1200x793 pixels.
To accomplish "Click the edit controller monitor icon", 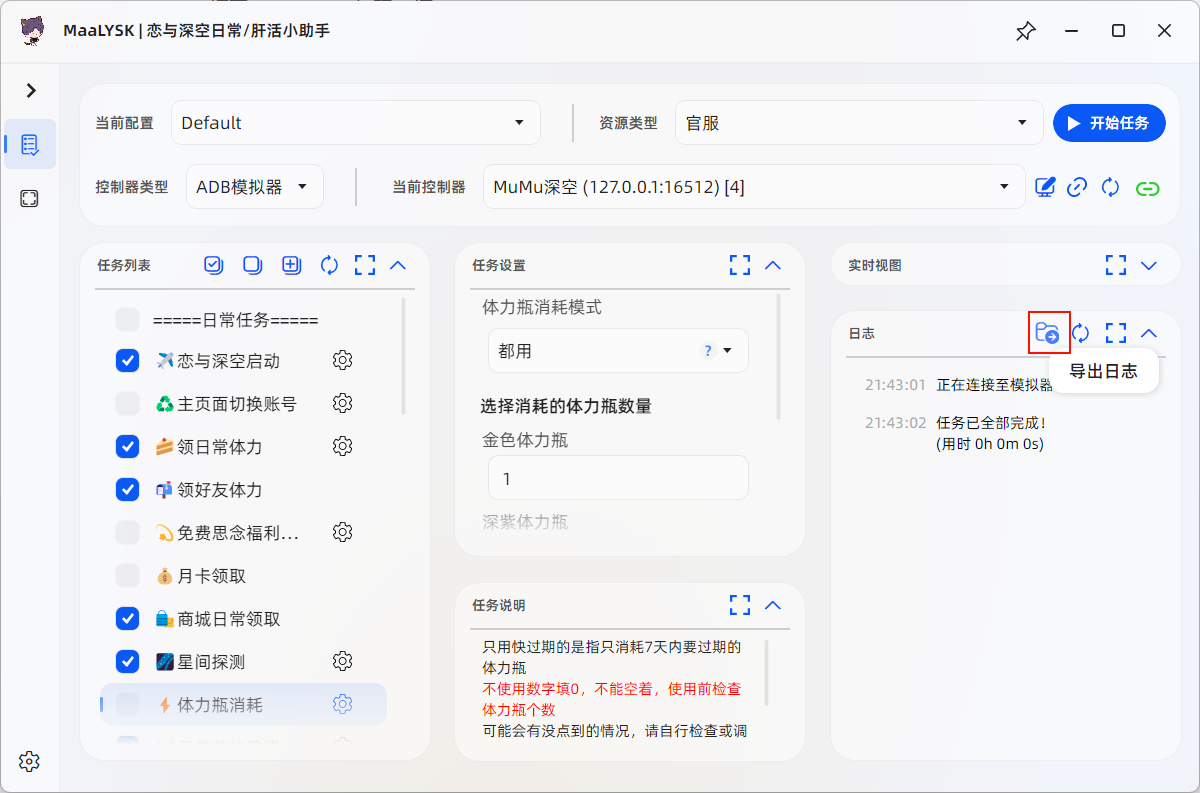I will pos(1045,187).
